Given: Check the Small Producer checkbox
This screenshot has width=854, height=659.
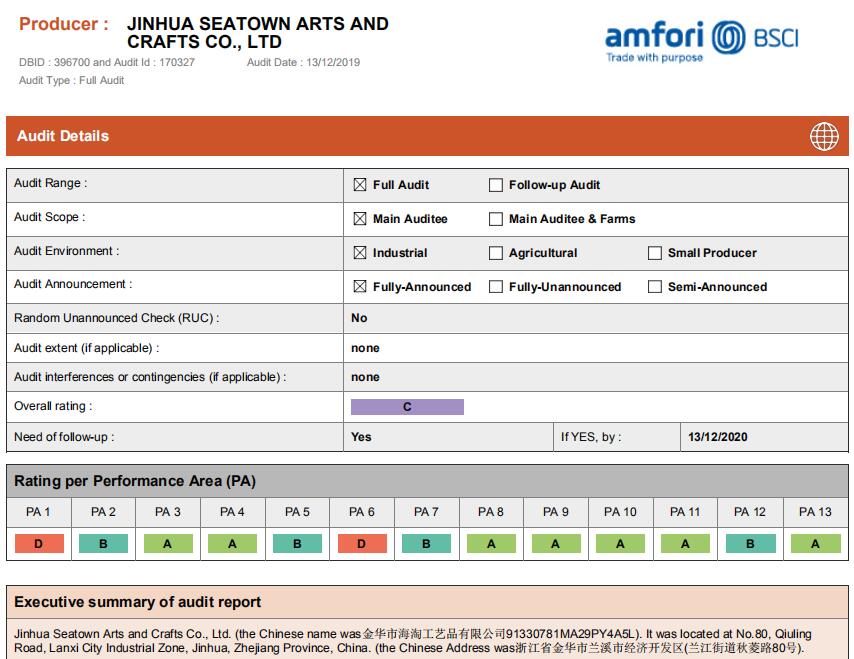Looking at the screenshot, I should [x=655, y=253].
